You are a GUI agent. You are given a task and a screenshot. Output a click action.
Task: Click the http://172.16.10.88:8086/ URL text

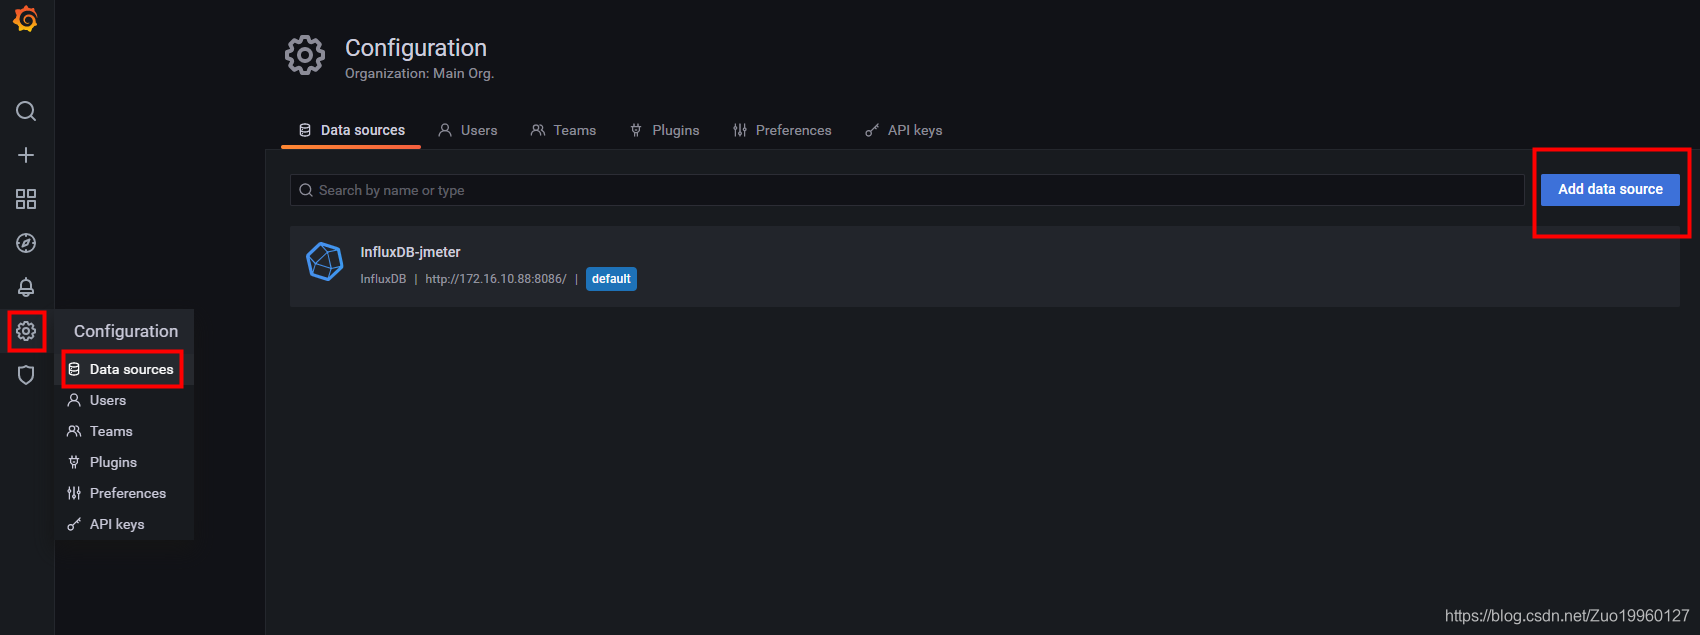[x=495, y=279]
